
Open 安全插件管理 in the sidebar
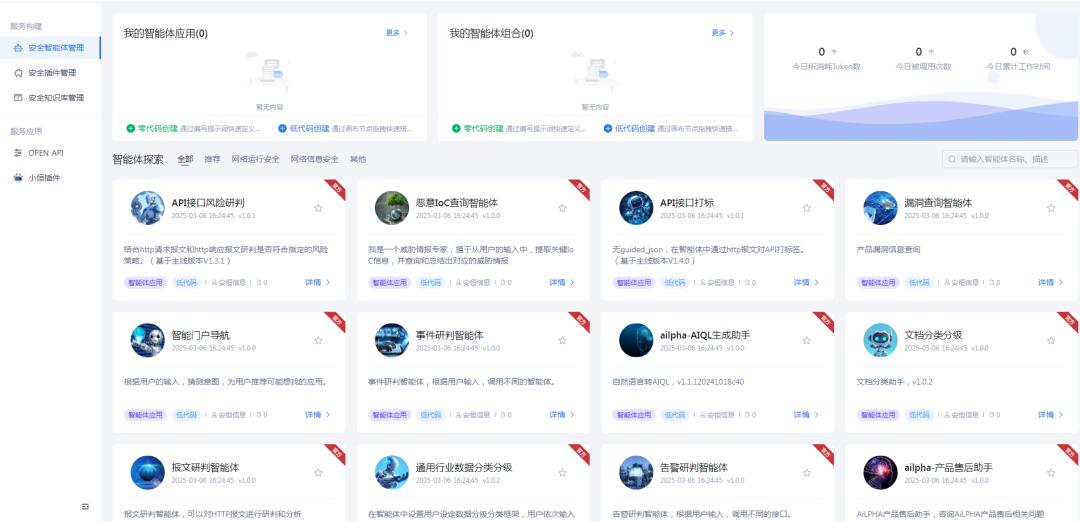coord(50,73)
